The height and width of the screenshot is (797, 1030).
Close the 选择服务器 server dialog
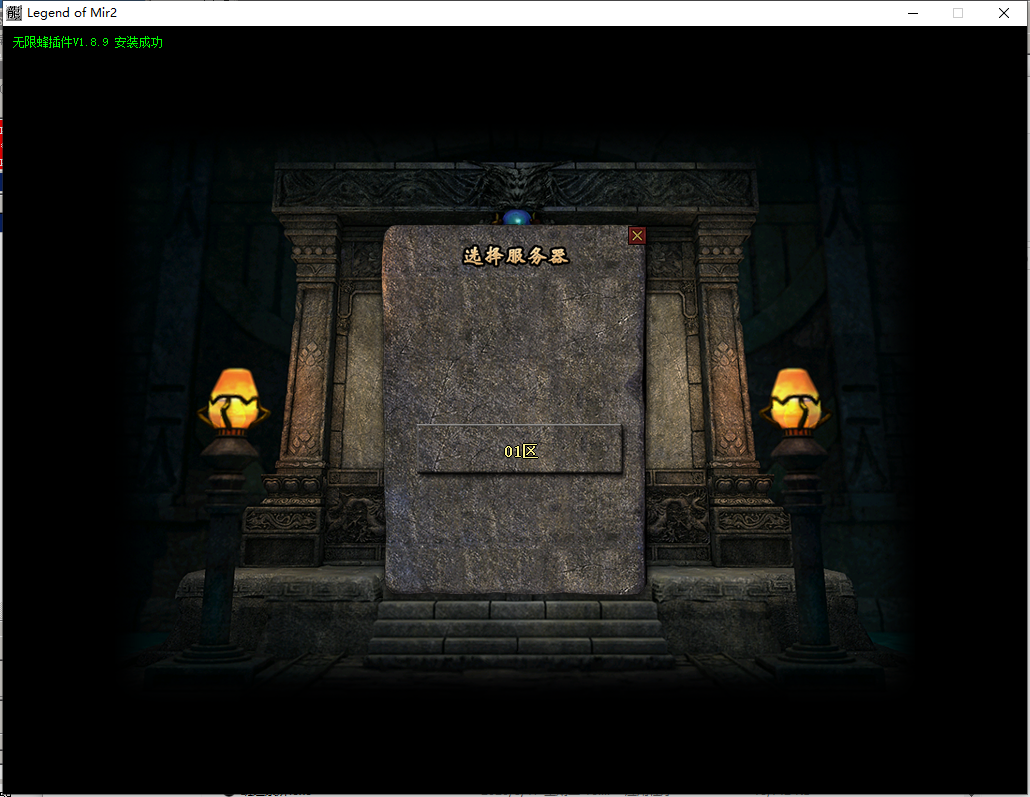coord(637,236)
